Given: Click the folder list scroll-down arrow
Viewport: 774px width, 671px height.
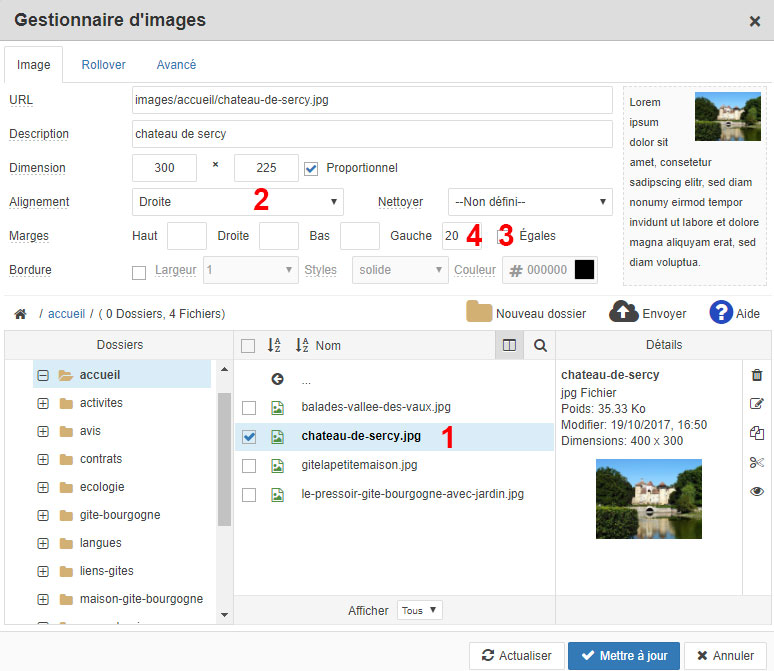Looking at the screenshot, I should coord(224,615).
